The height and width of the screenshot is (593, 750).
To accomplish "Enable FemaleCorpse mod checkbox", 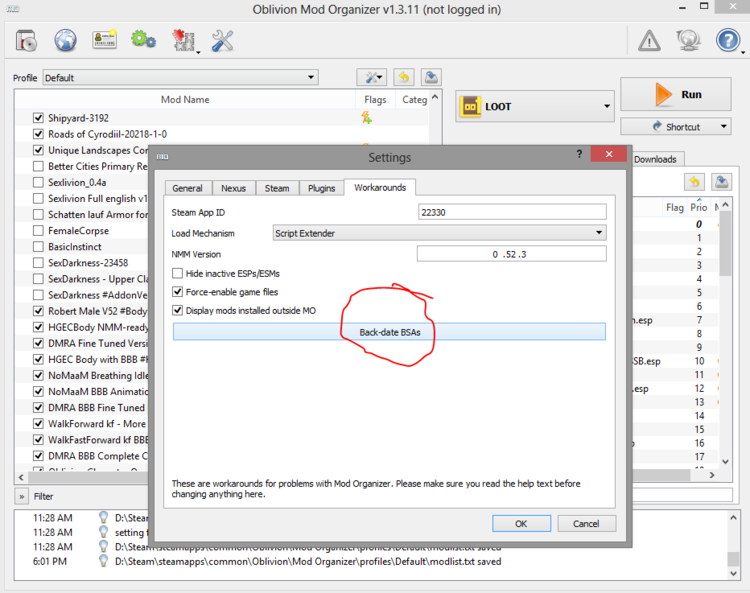I will tap(38, 231).
